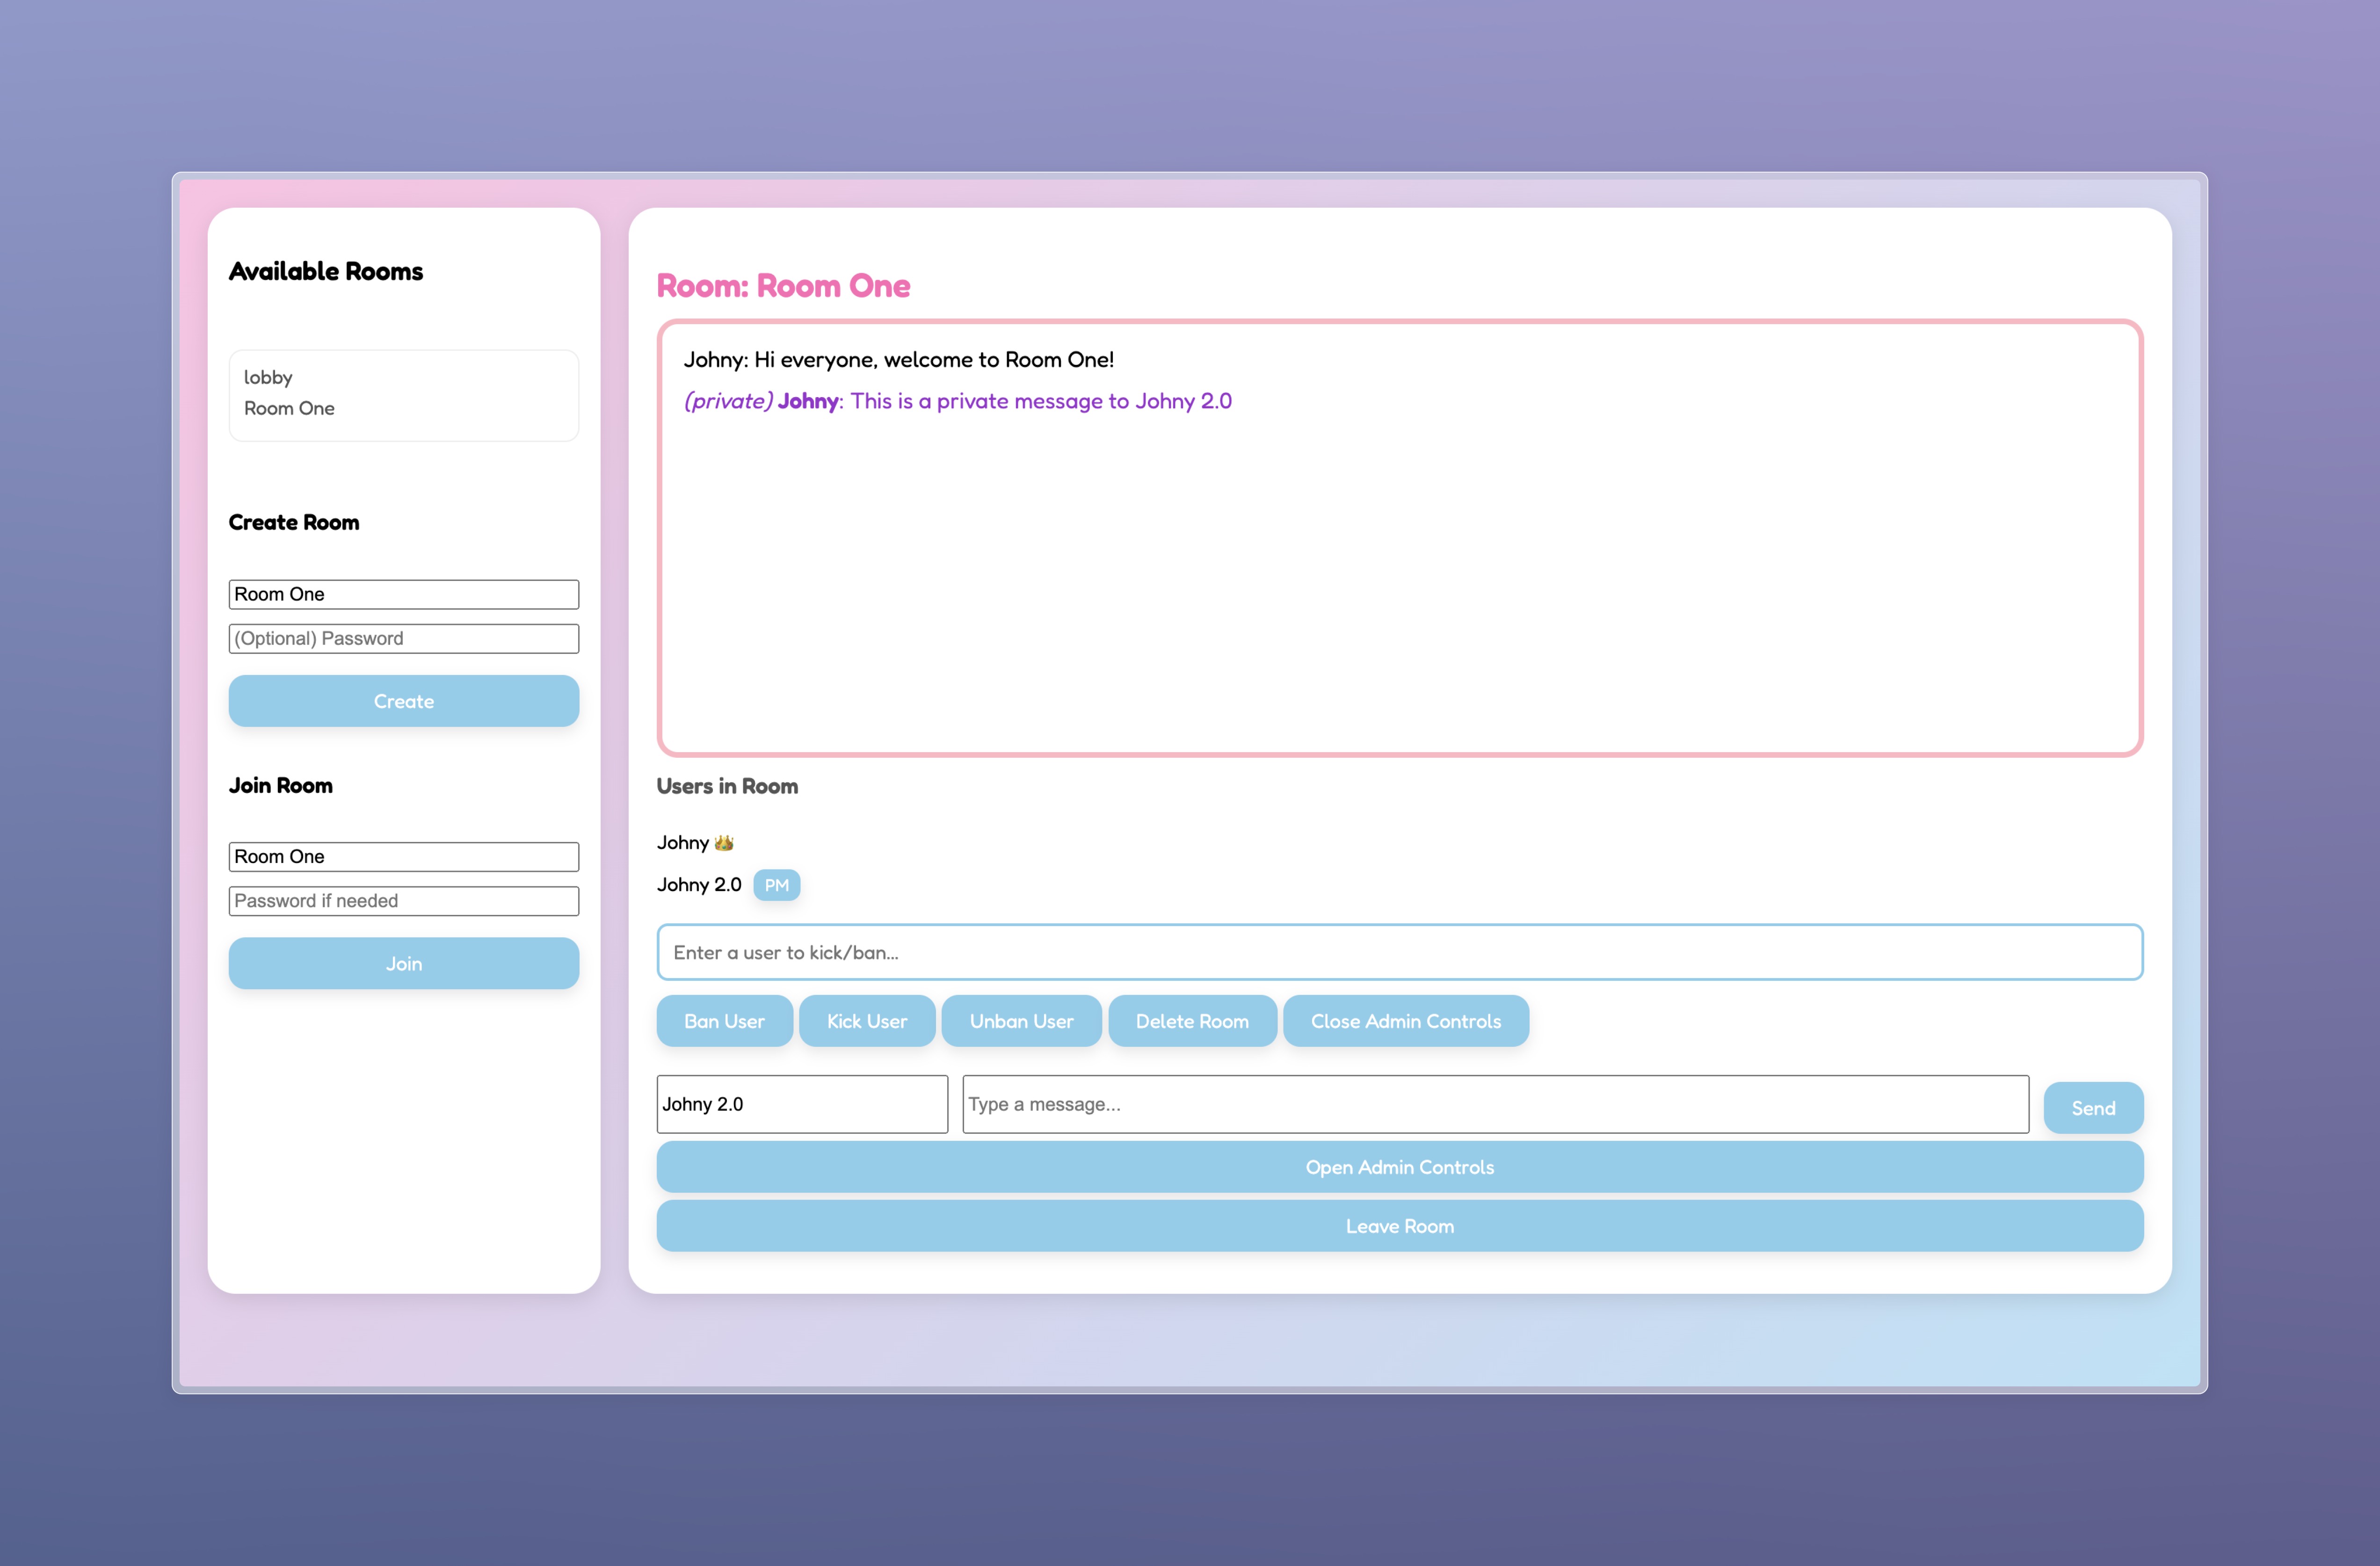The width and height of the screenshot is (2380, 1566).
Task: Close Admin Controls panel
Action: pyautogui.click(x=1405, y=1021)
